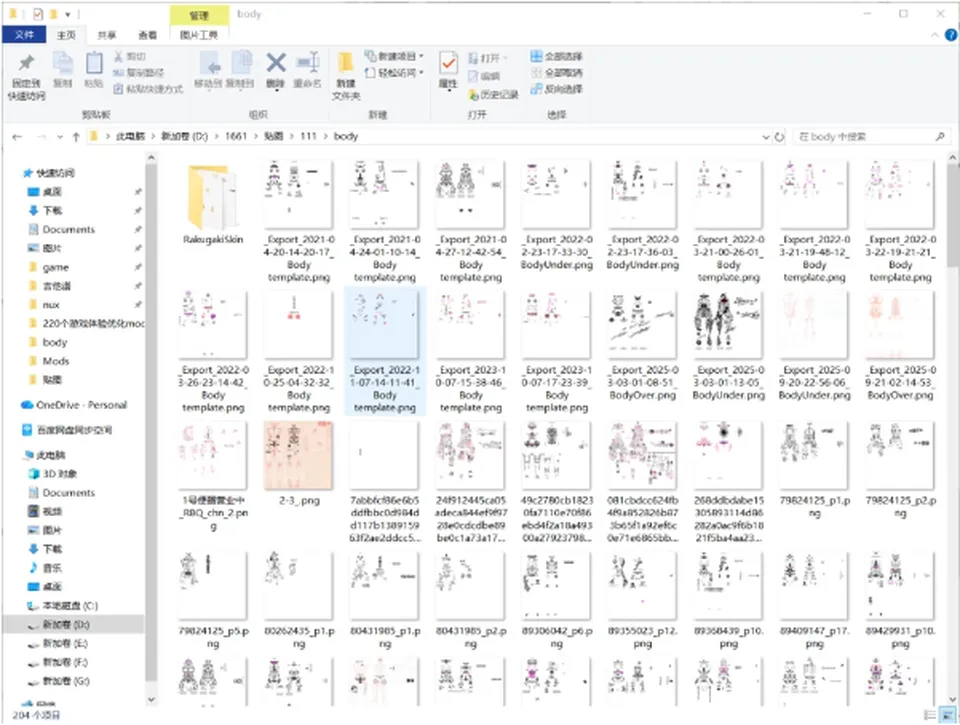Image resolution: width=960 pixels, height=725 pixels.
Task: Open the New item (新建项目) dropdown
Action: 394,56
